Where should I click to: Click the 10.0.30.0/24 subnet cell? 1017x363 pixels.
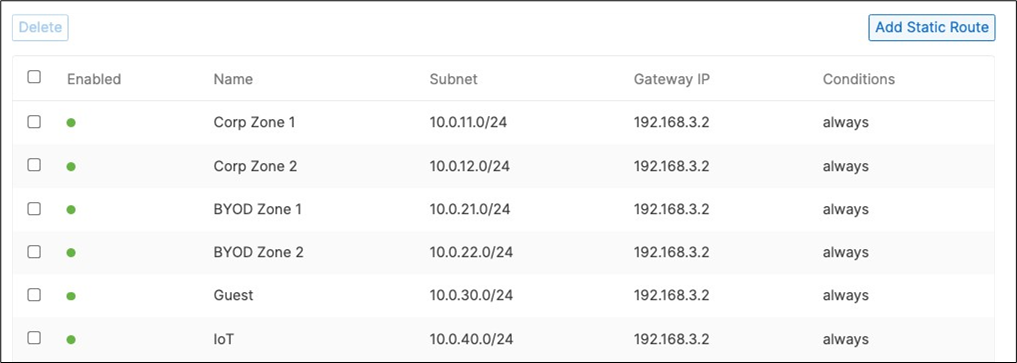471,296
